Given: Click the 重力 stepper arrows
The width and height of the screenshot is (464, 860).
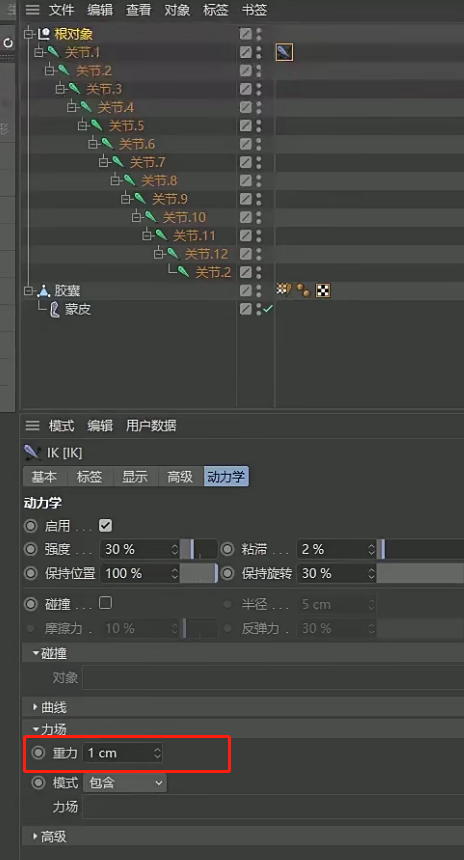Looking at the screenshot, I should click(157, 753).
